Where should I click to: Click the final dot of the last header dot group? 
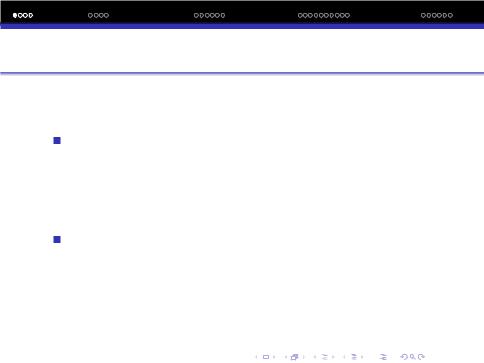click(451, 15)
